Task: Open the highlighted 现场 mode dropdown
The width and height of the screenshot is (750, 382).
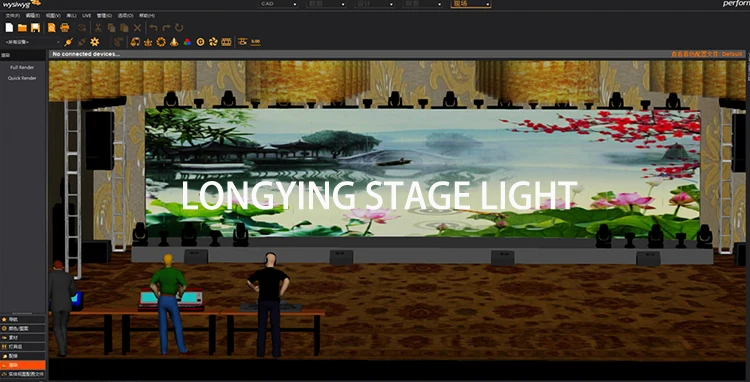Action: [x=471, y=4]
